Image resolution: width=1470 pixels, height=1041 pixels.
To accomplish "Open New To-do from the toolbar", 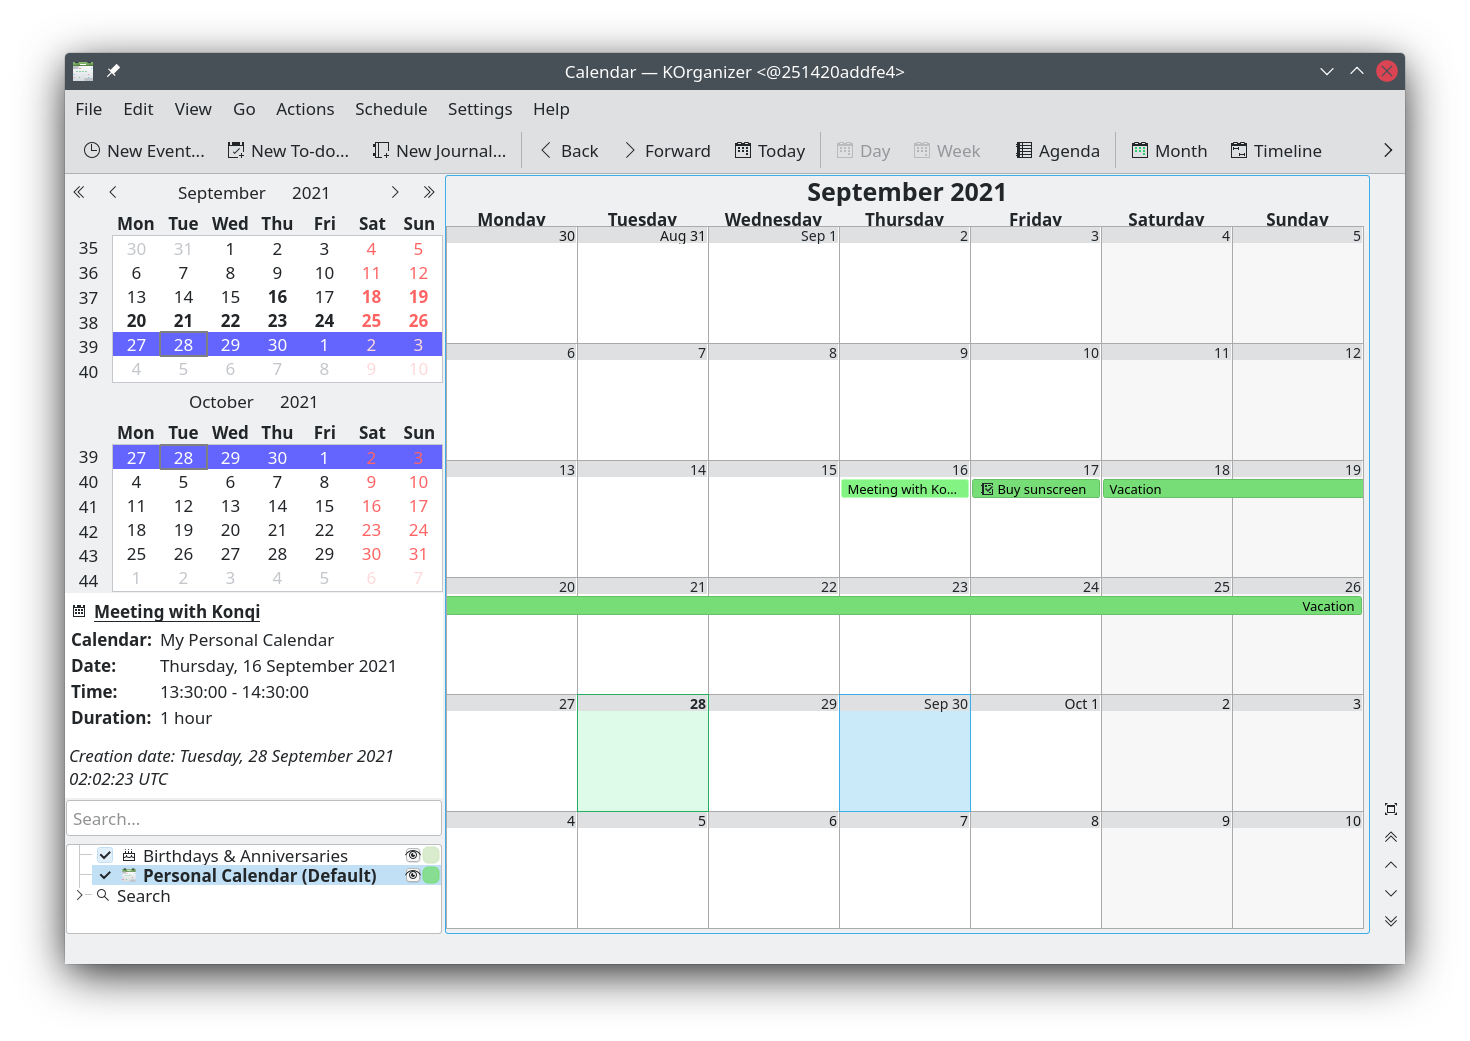I will click(288, 150).
